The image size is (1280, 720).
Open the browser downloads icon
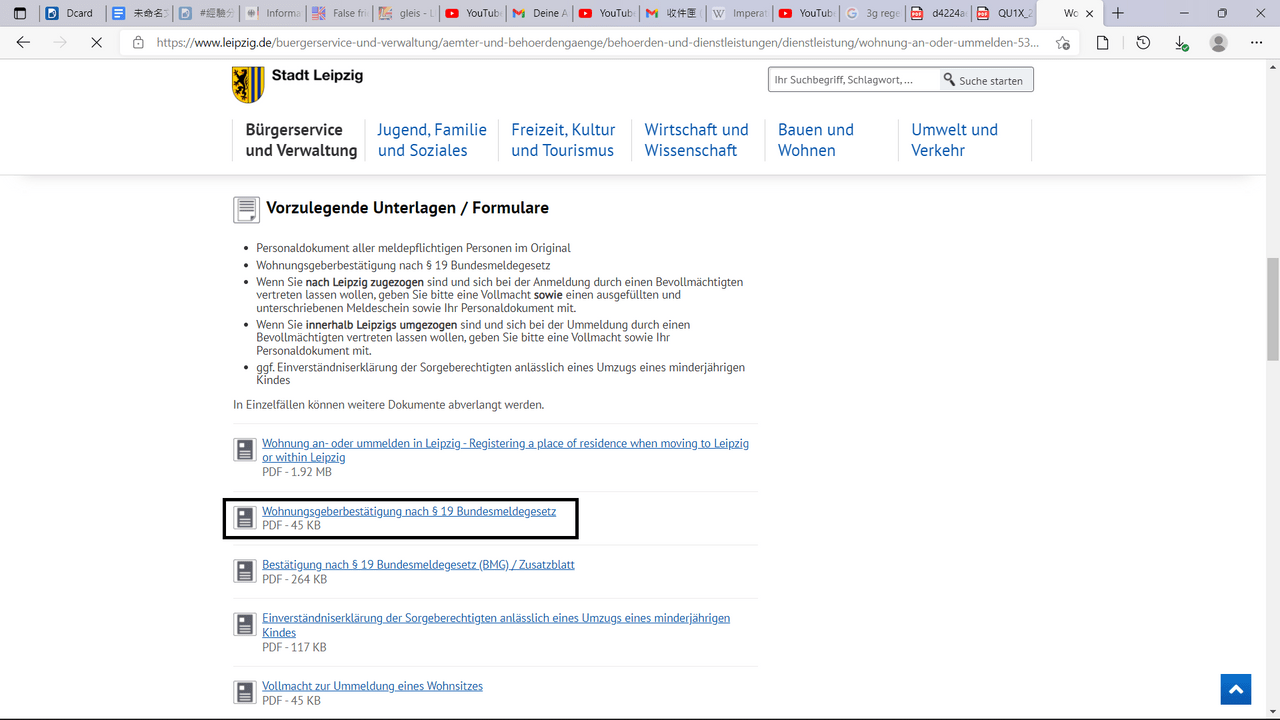[x=1181, y=43]
